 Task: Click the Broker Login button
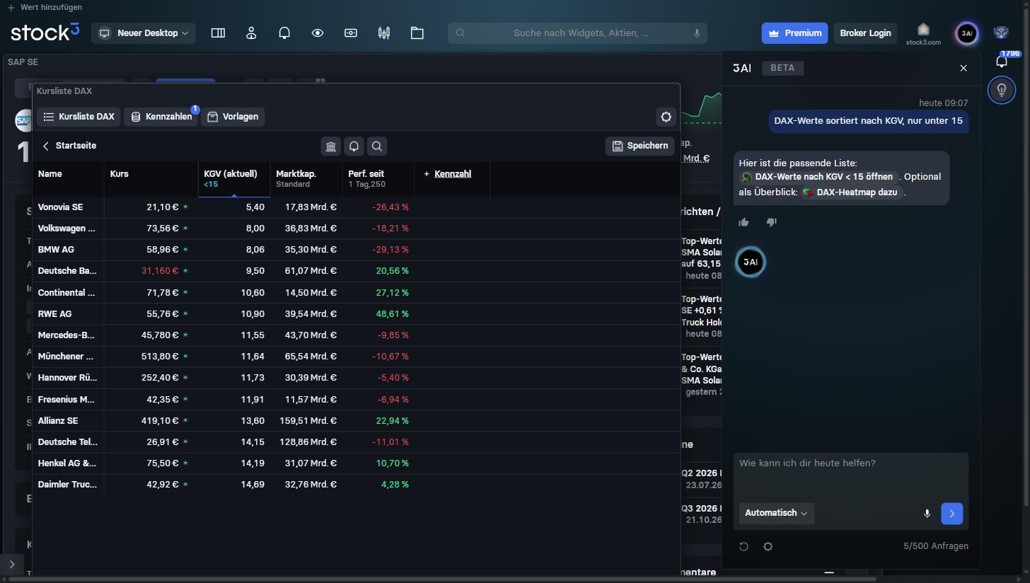(x=865, y=33)
